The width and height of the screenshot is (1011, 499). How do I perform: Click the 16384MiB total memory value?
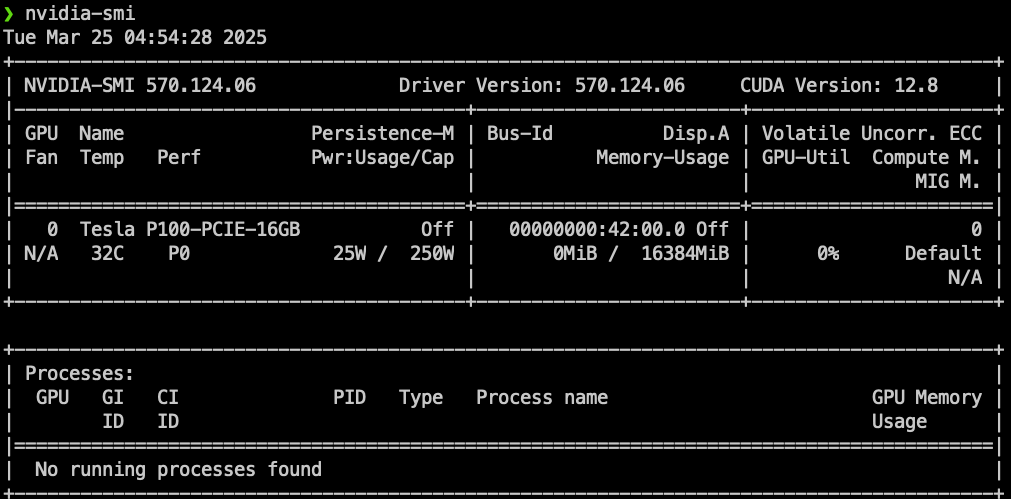(685, 254)
